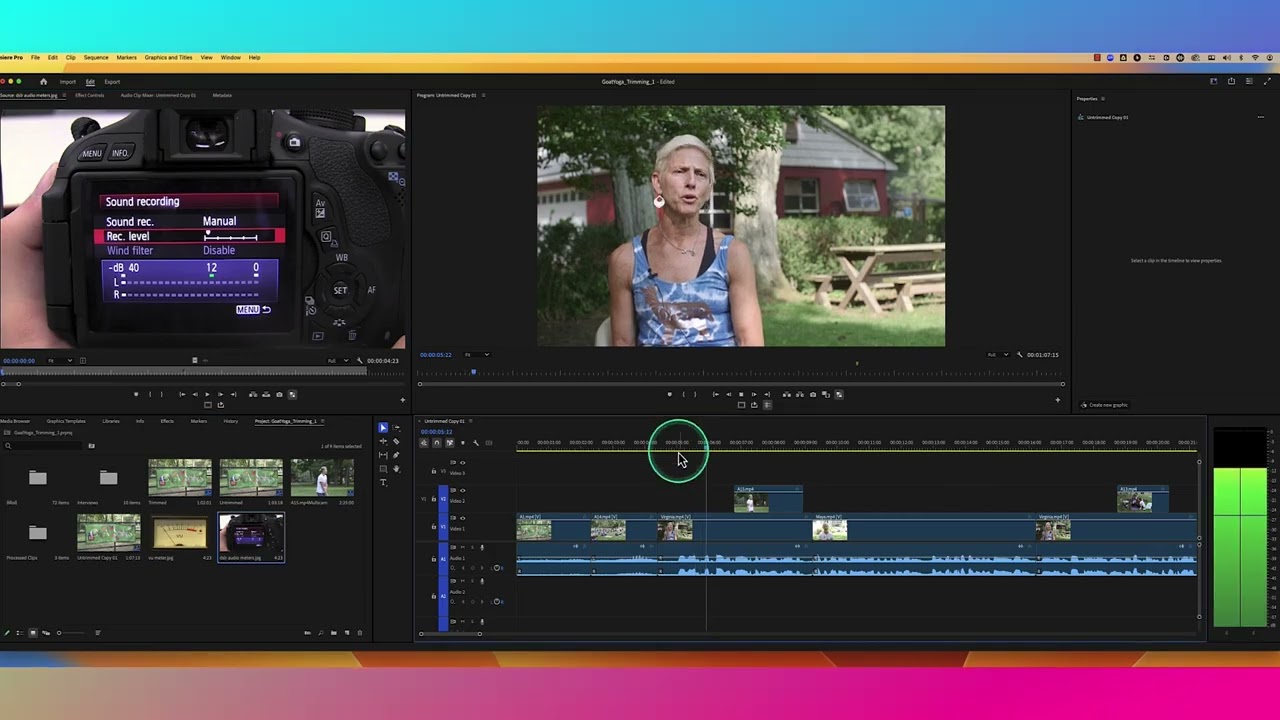Viewport: 1280px width, 720px height.
Task: Open Properties panel options ellipsis
Action: (1260, 117)
